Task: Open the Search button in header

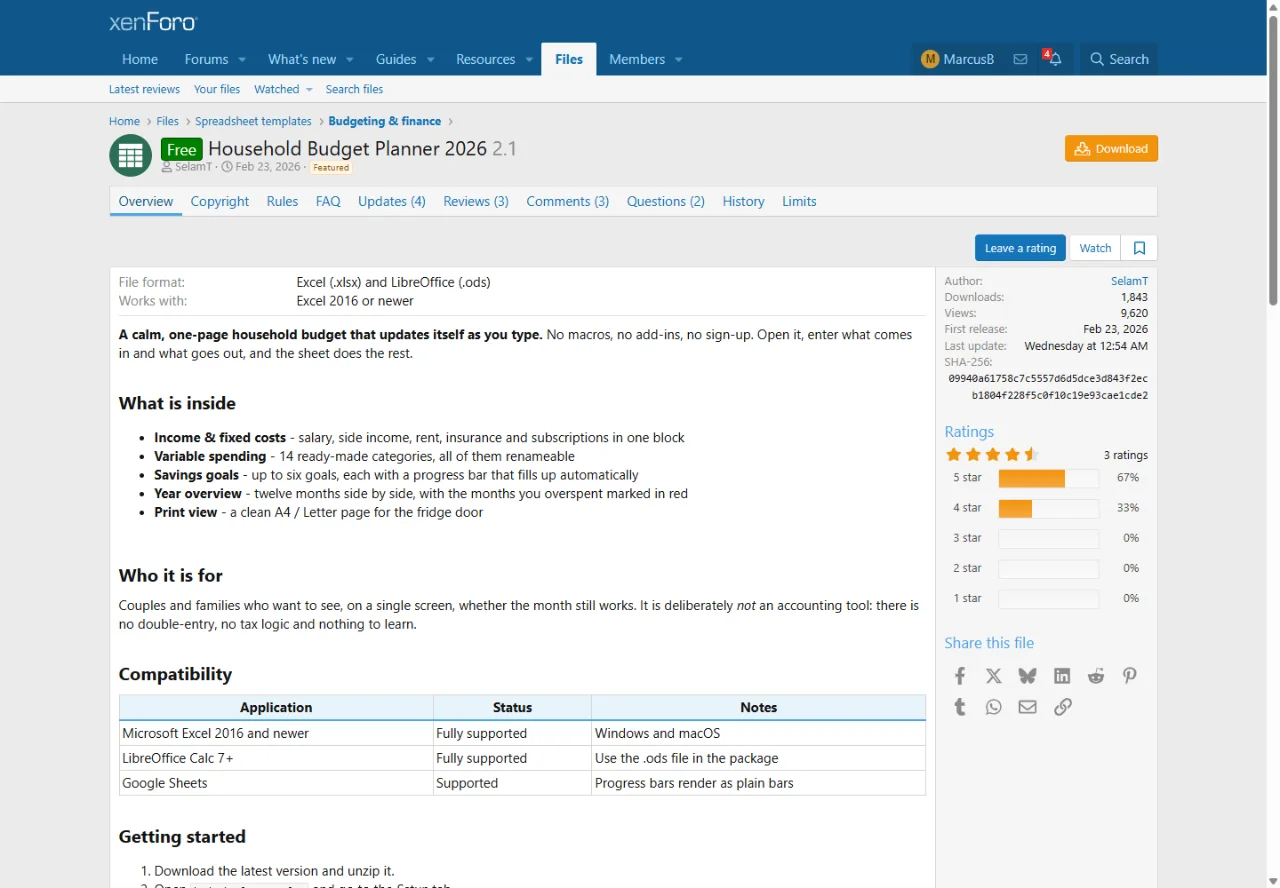Action: click(x=1119, y=59)
